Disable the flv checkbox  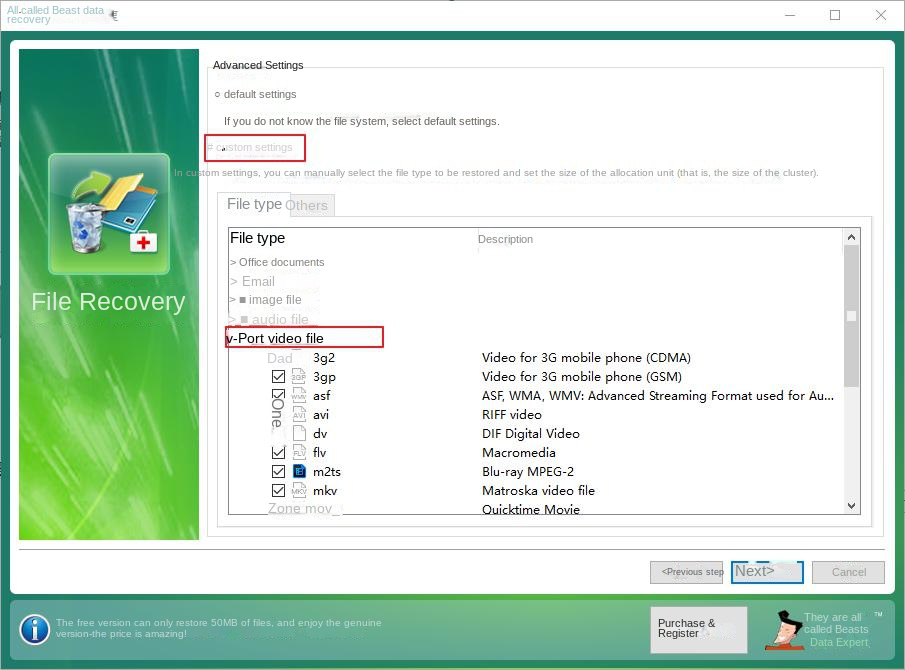pyautogui.click(x=278, y=452)
